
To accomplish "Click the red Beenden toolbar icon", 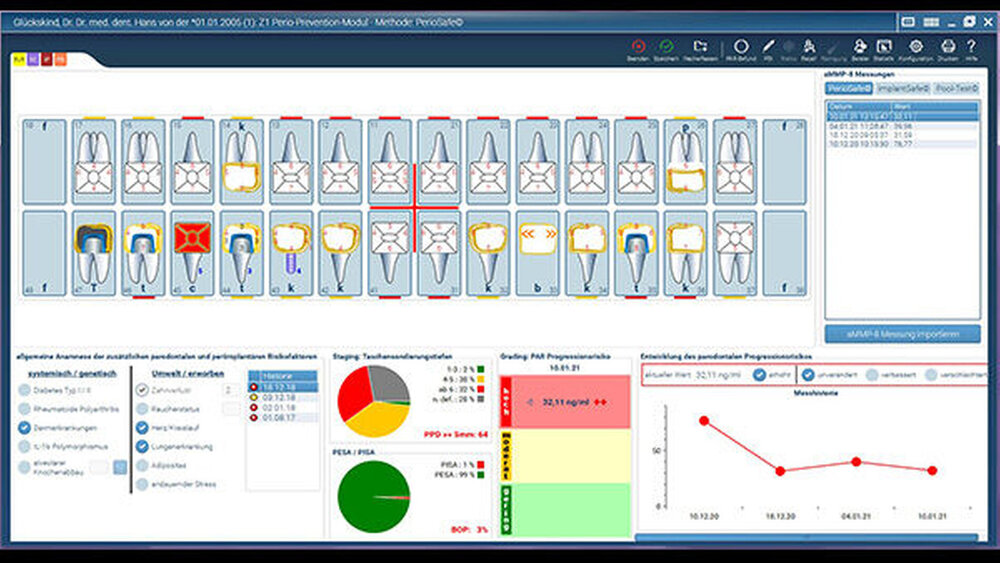I will pos(638,47).
